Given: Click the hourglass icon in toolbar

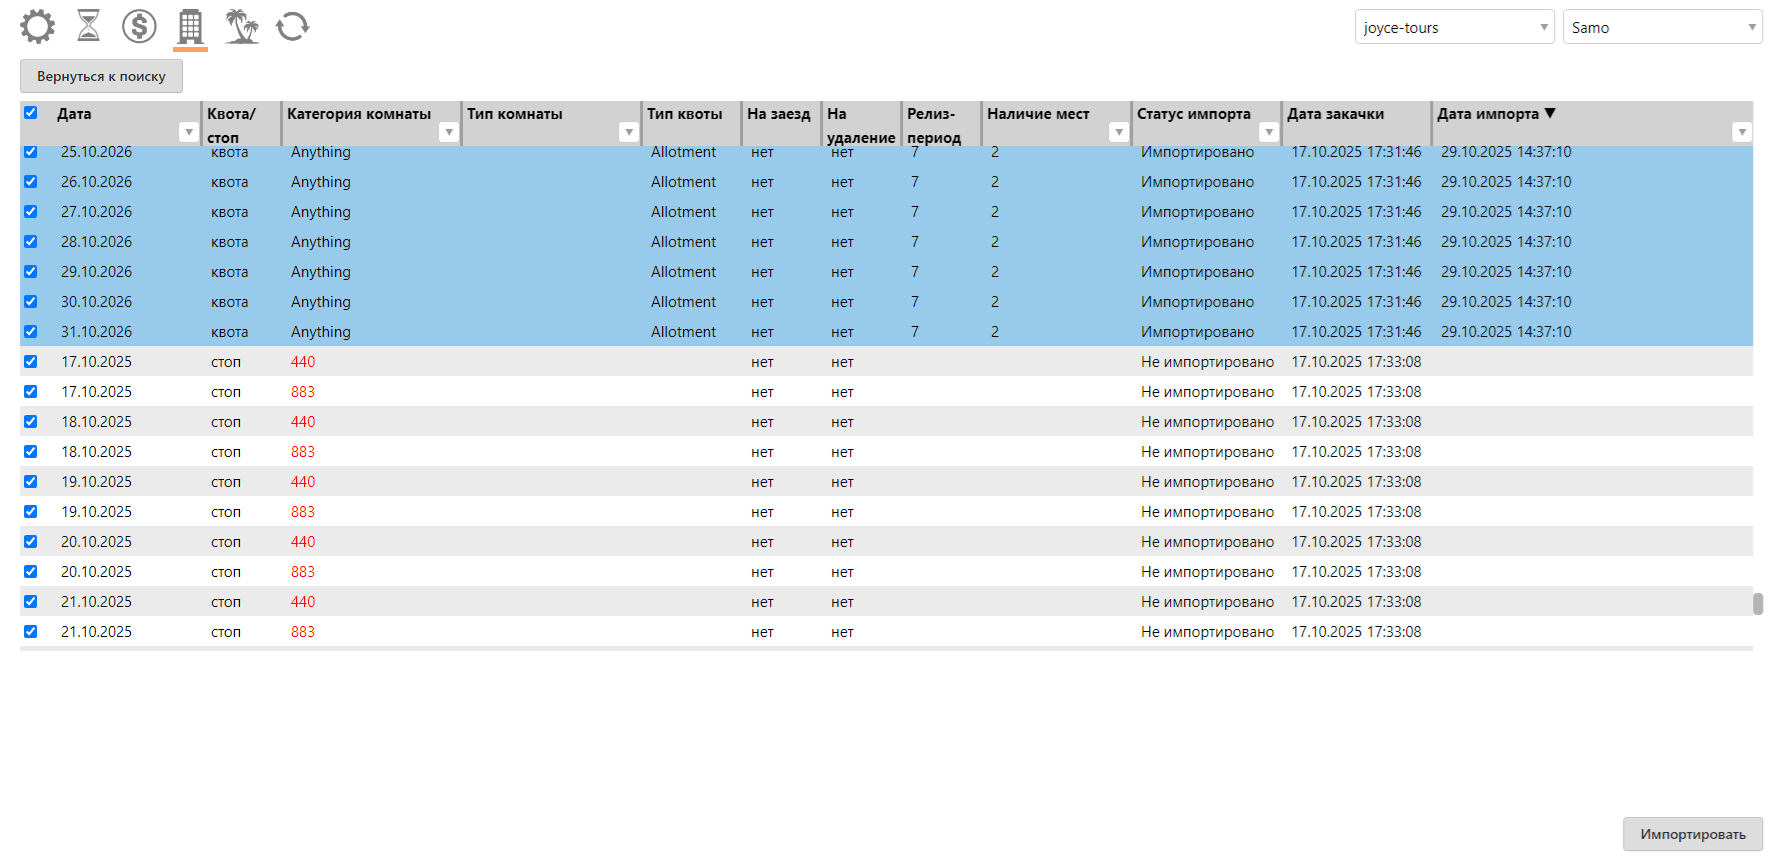Looking at the screenshot, I should tap(89, 26).
